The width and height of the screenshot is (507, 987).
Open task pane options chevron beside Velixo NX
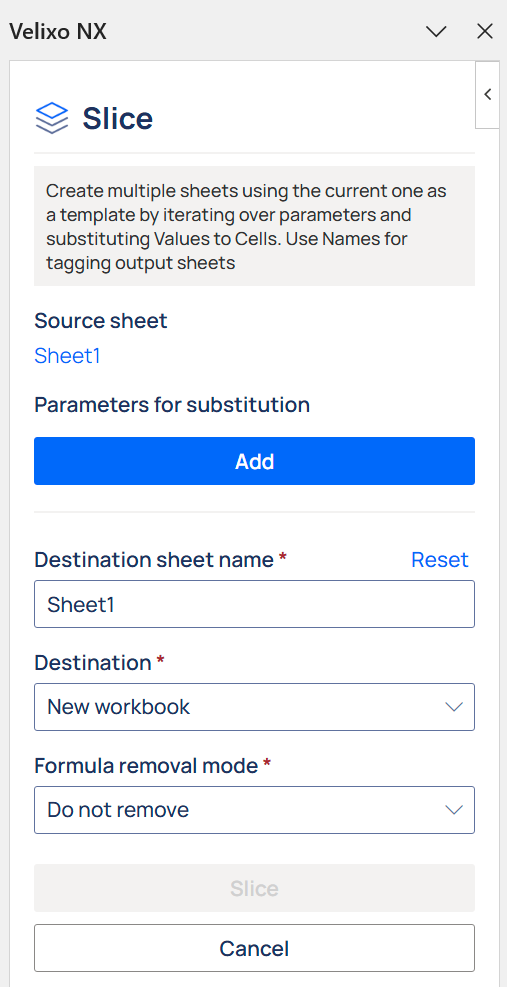436,31
